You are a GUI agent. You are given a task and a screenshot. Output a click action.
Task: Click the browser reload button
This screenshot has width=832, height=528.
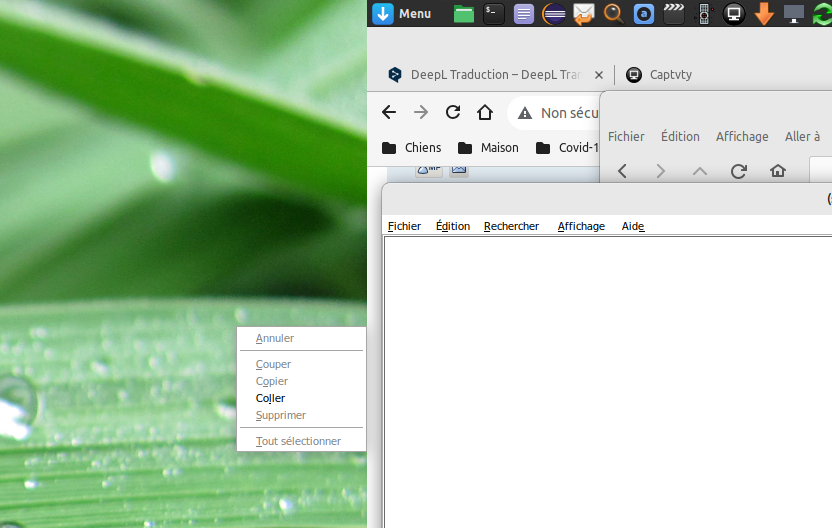[x=453, y=113]
